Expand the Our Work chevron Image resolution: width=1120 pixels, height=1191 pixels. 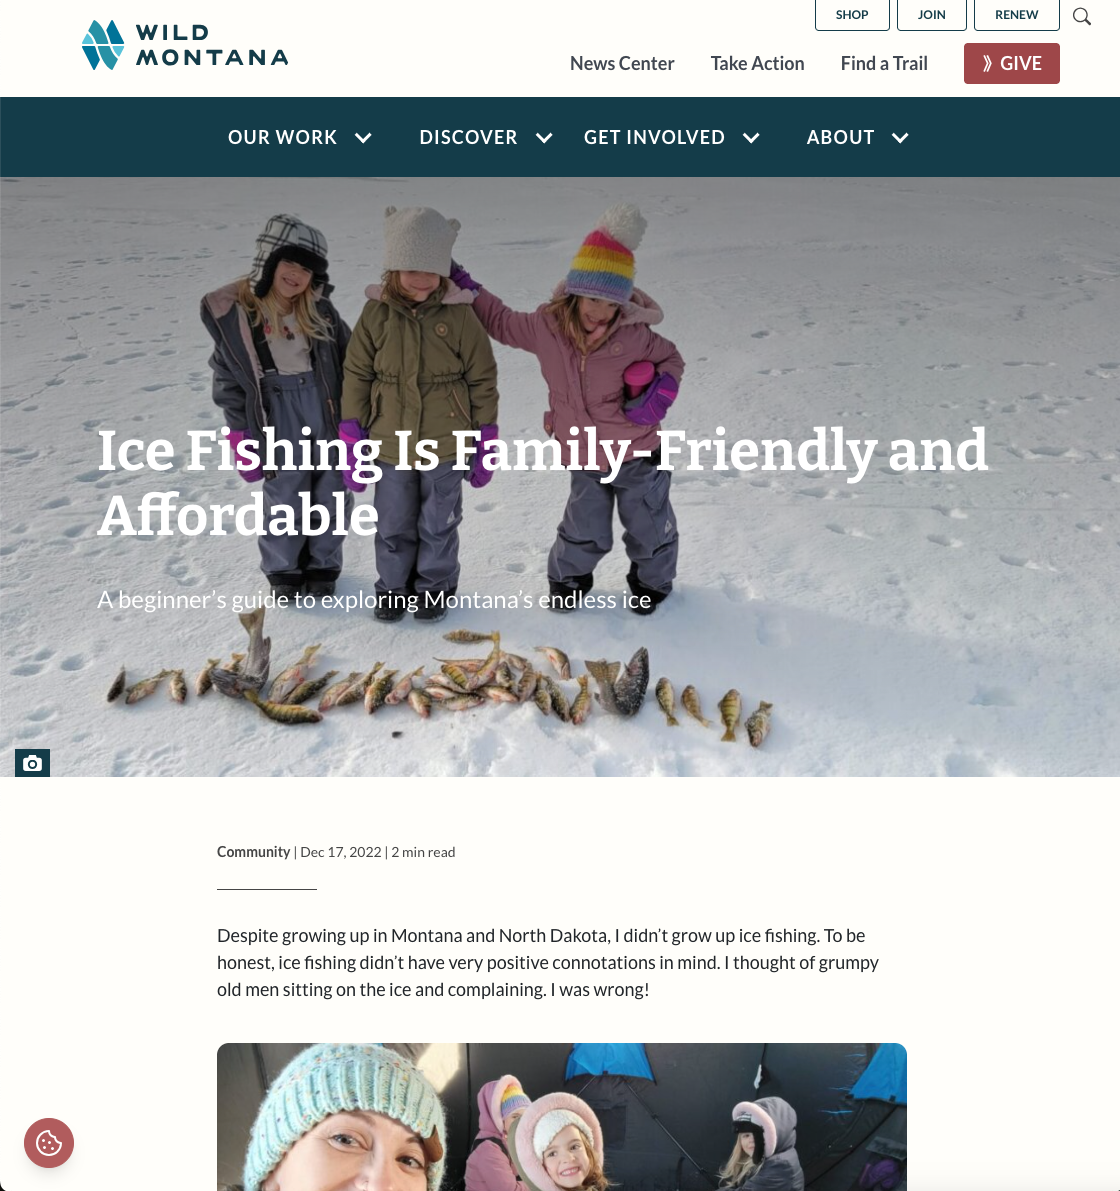364,138
